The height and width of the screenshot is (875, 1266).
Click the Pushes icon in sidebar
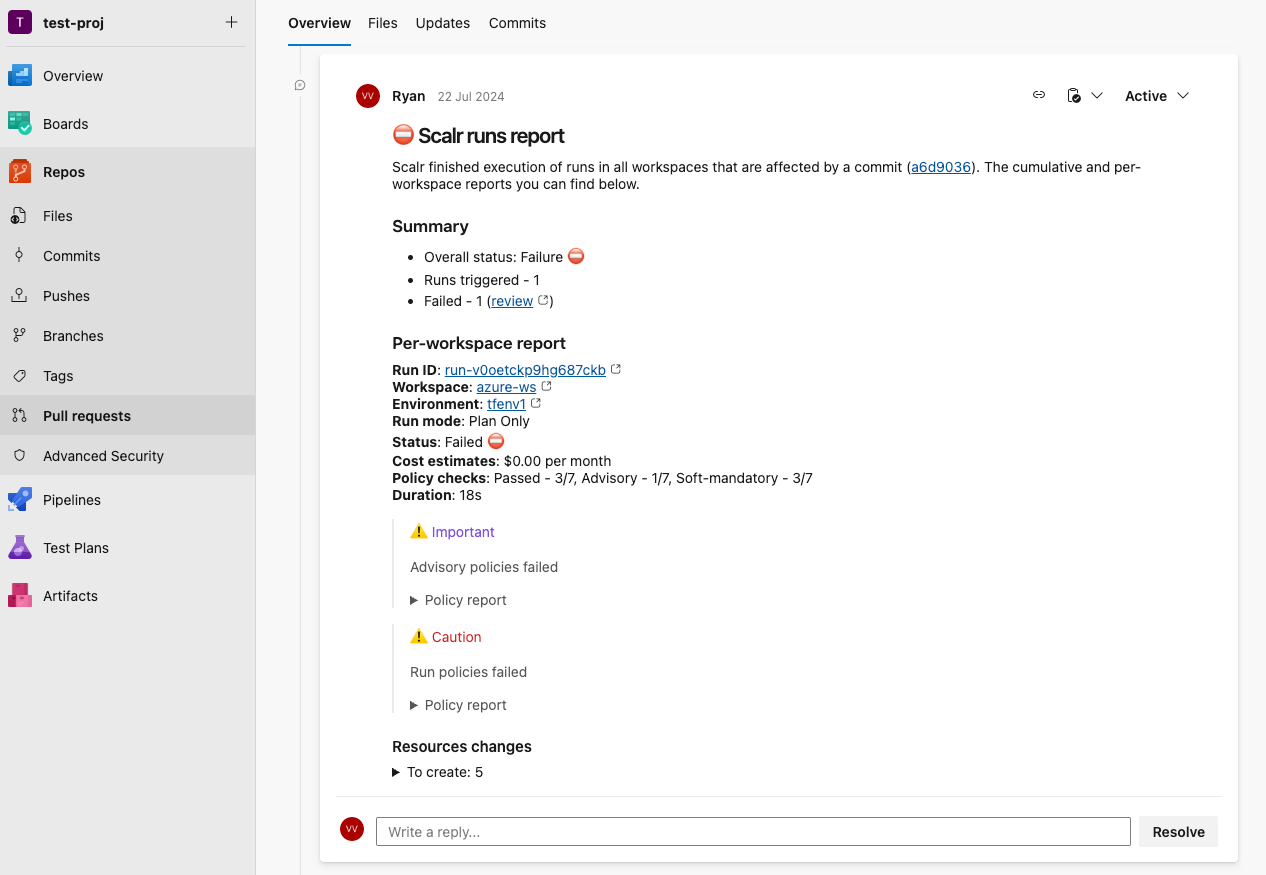coord(19,296)
